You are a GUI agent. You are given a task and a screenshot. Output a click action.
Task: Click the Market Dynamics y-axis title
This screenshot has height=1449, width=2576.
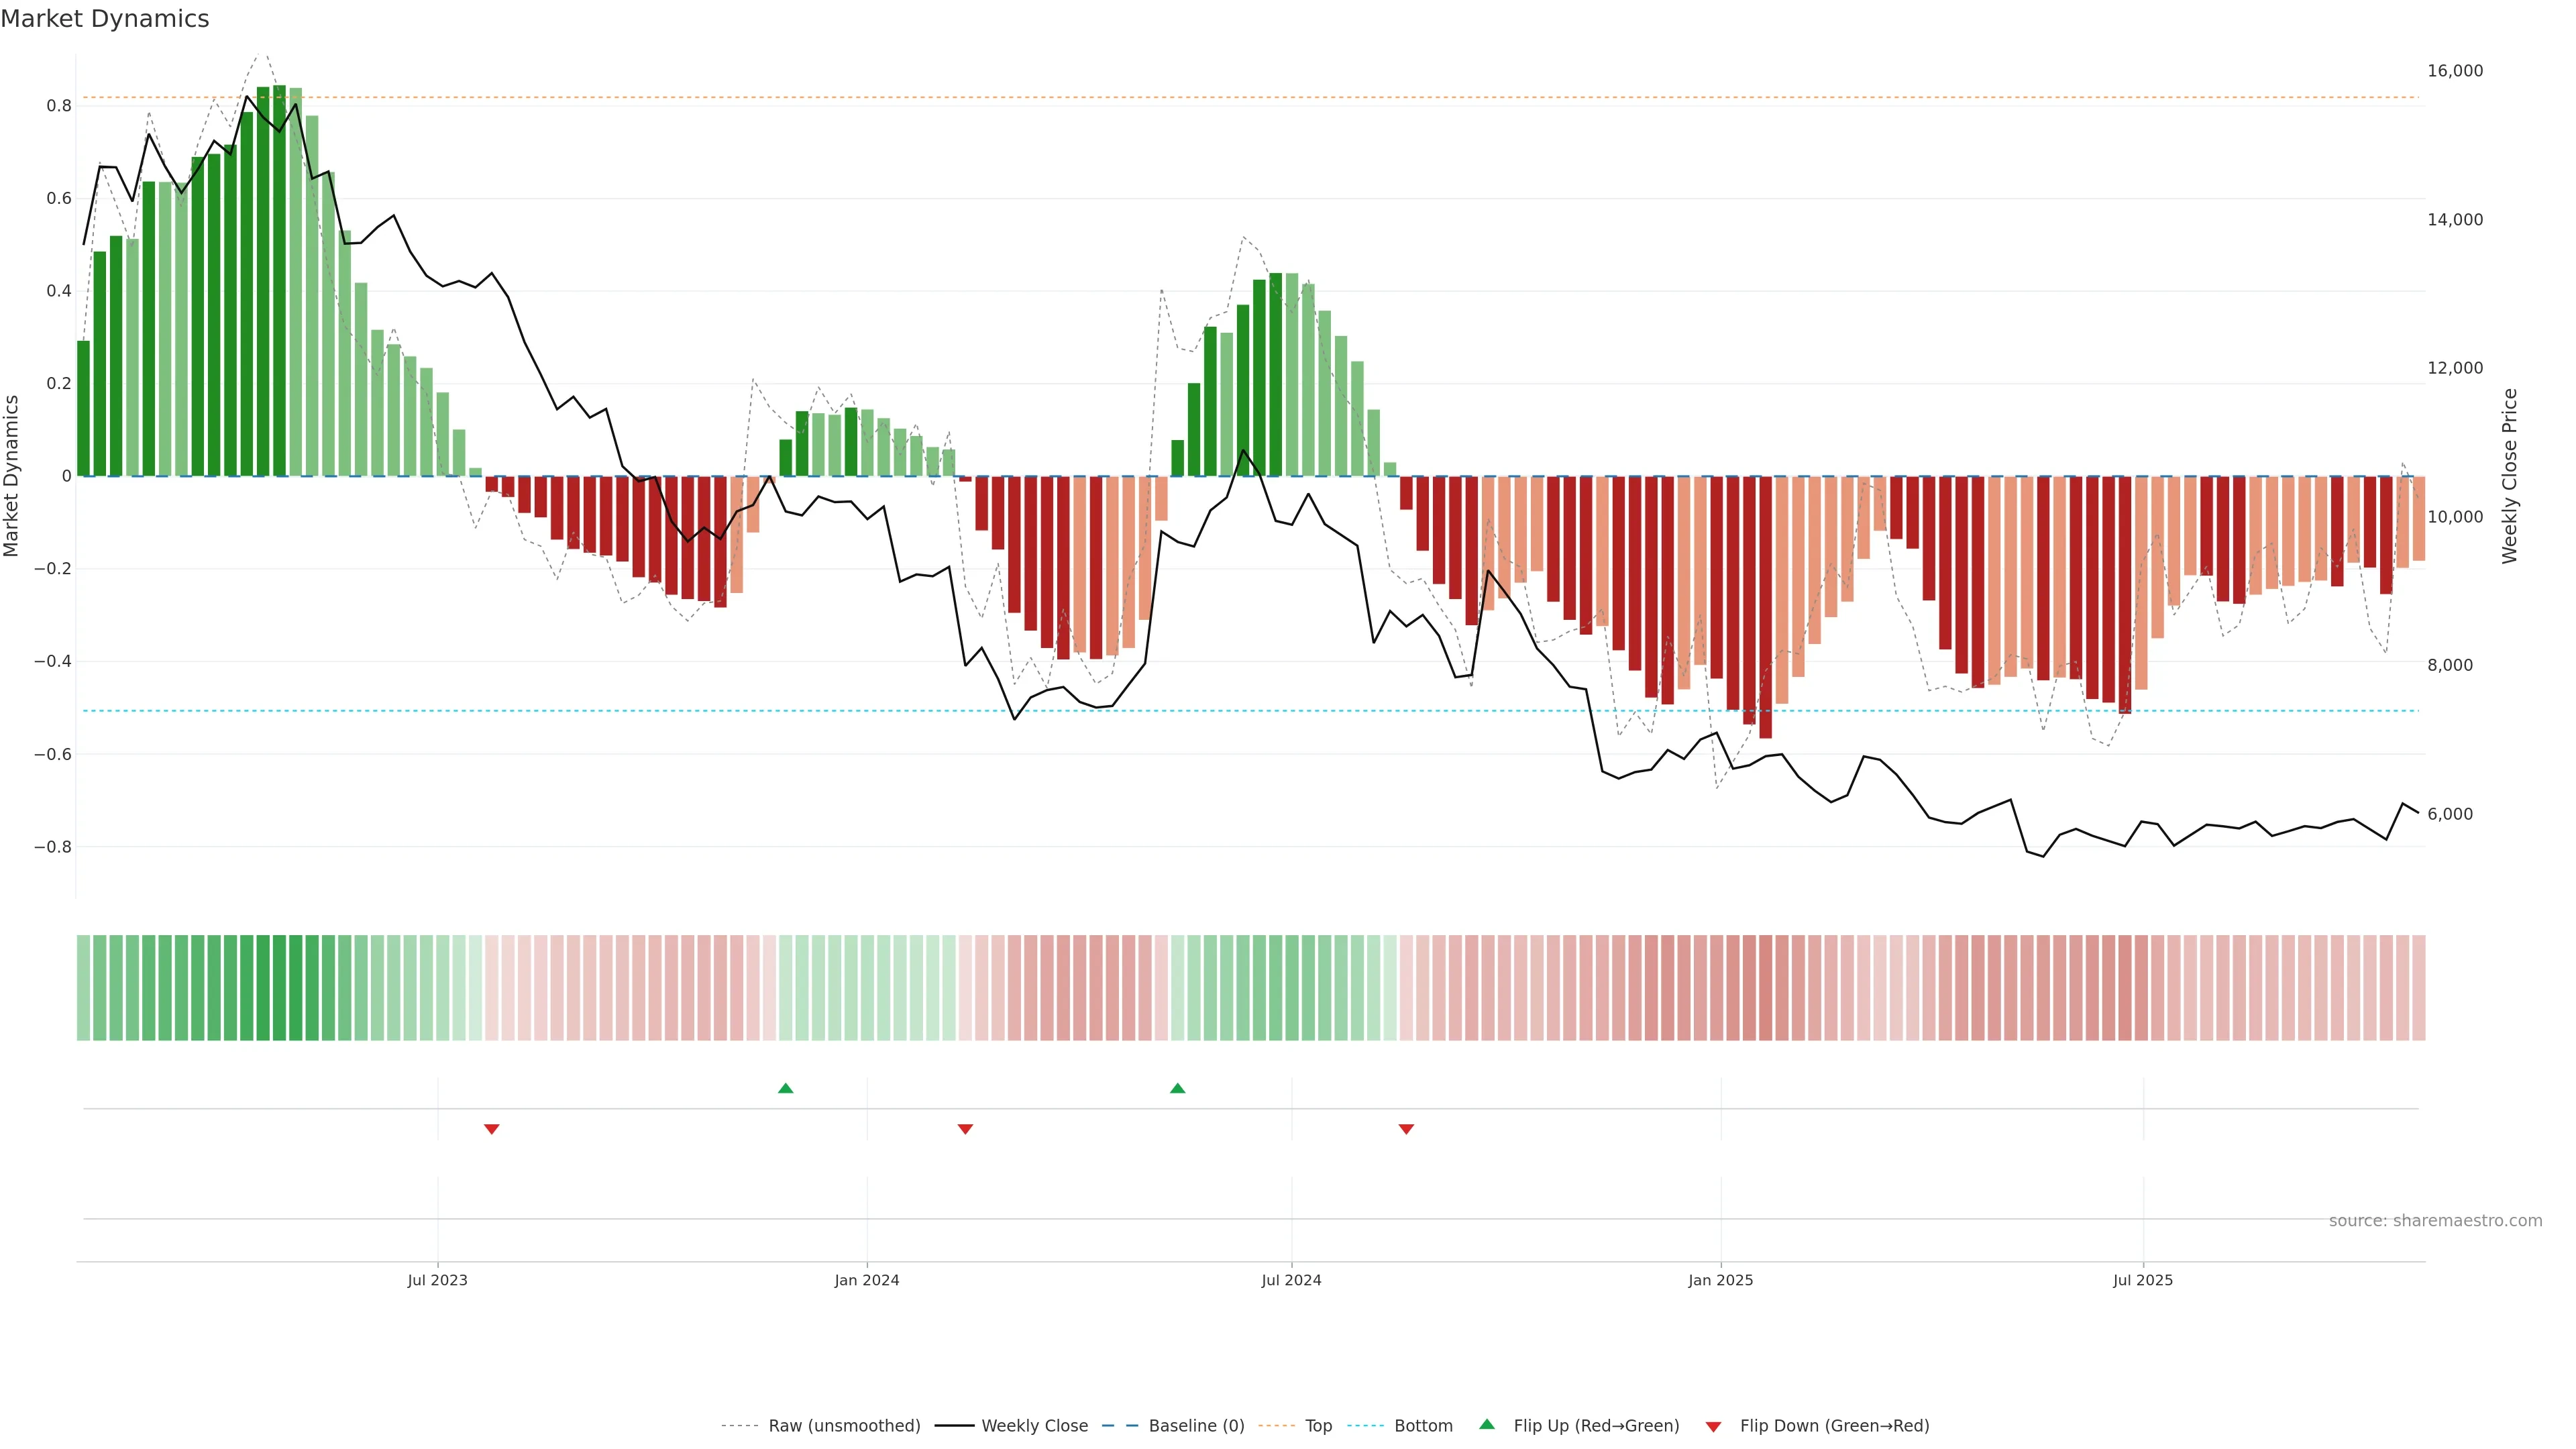[x=12, y=476]
